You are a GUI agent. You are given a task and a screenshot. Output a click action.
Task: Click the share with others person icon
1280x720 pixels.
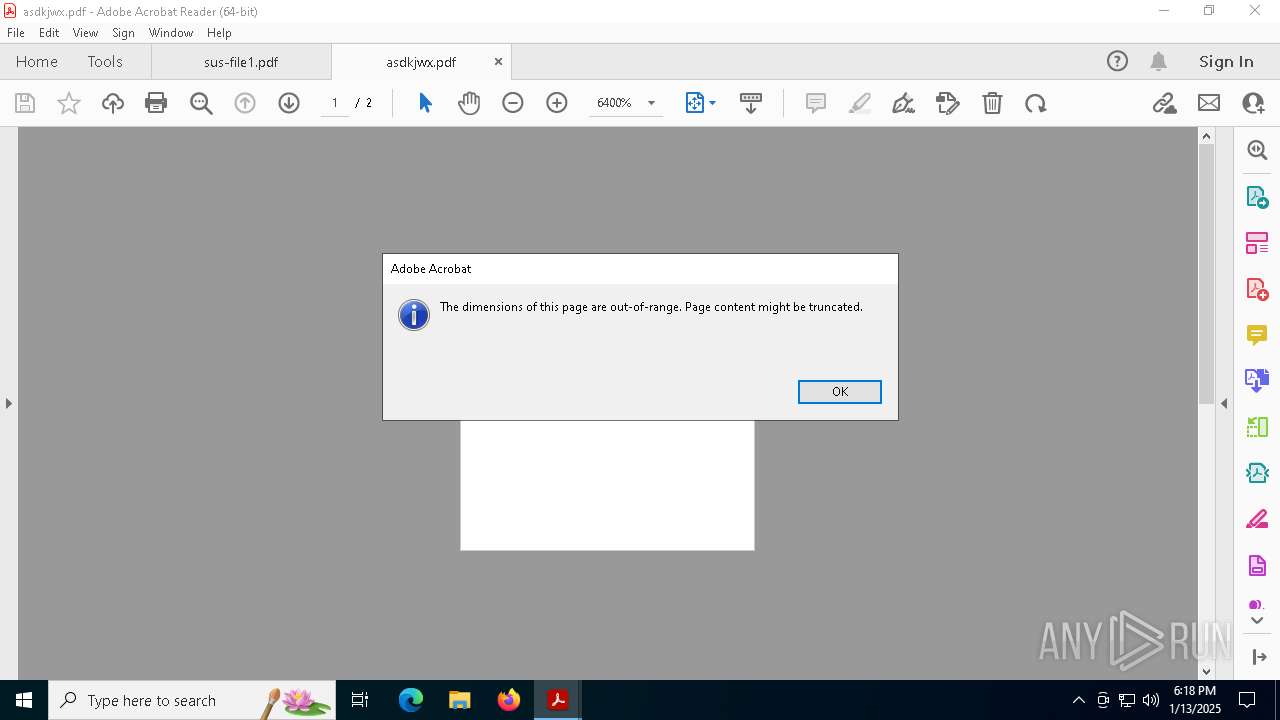click(x=1253, y=103)
